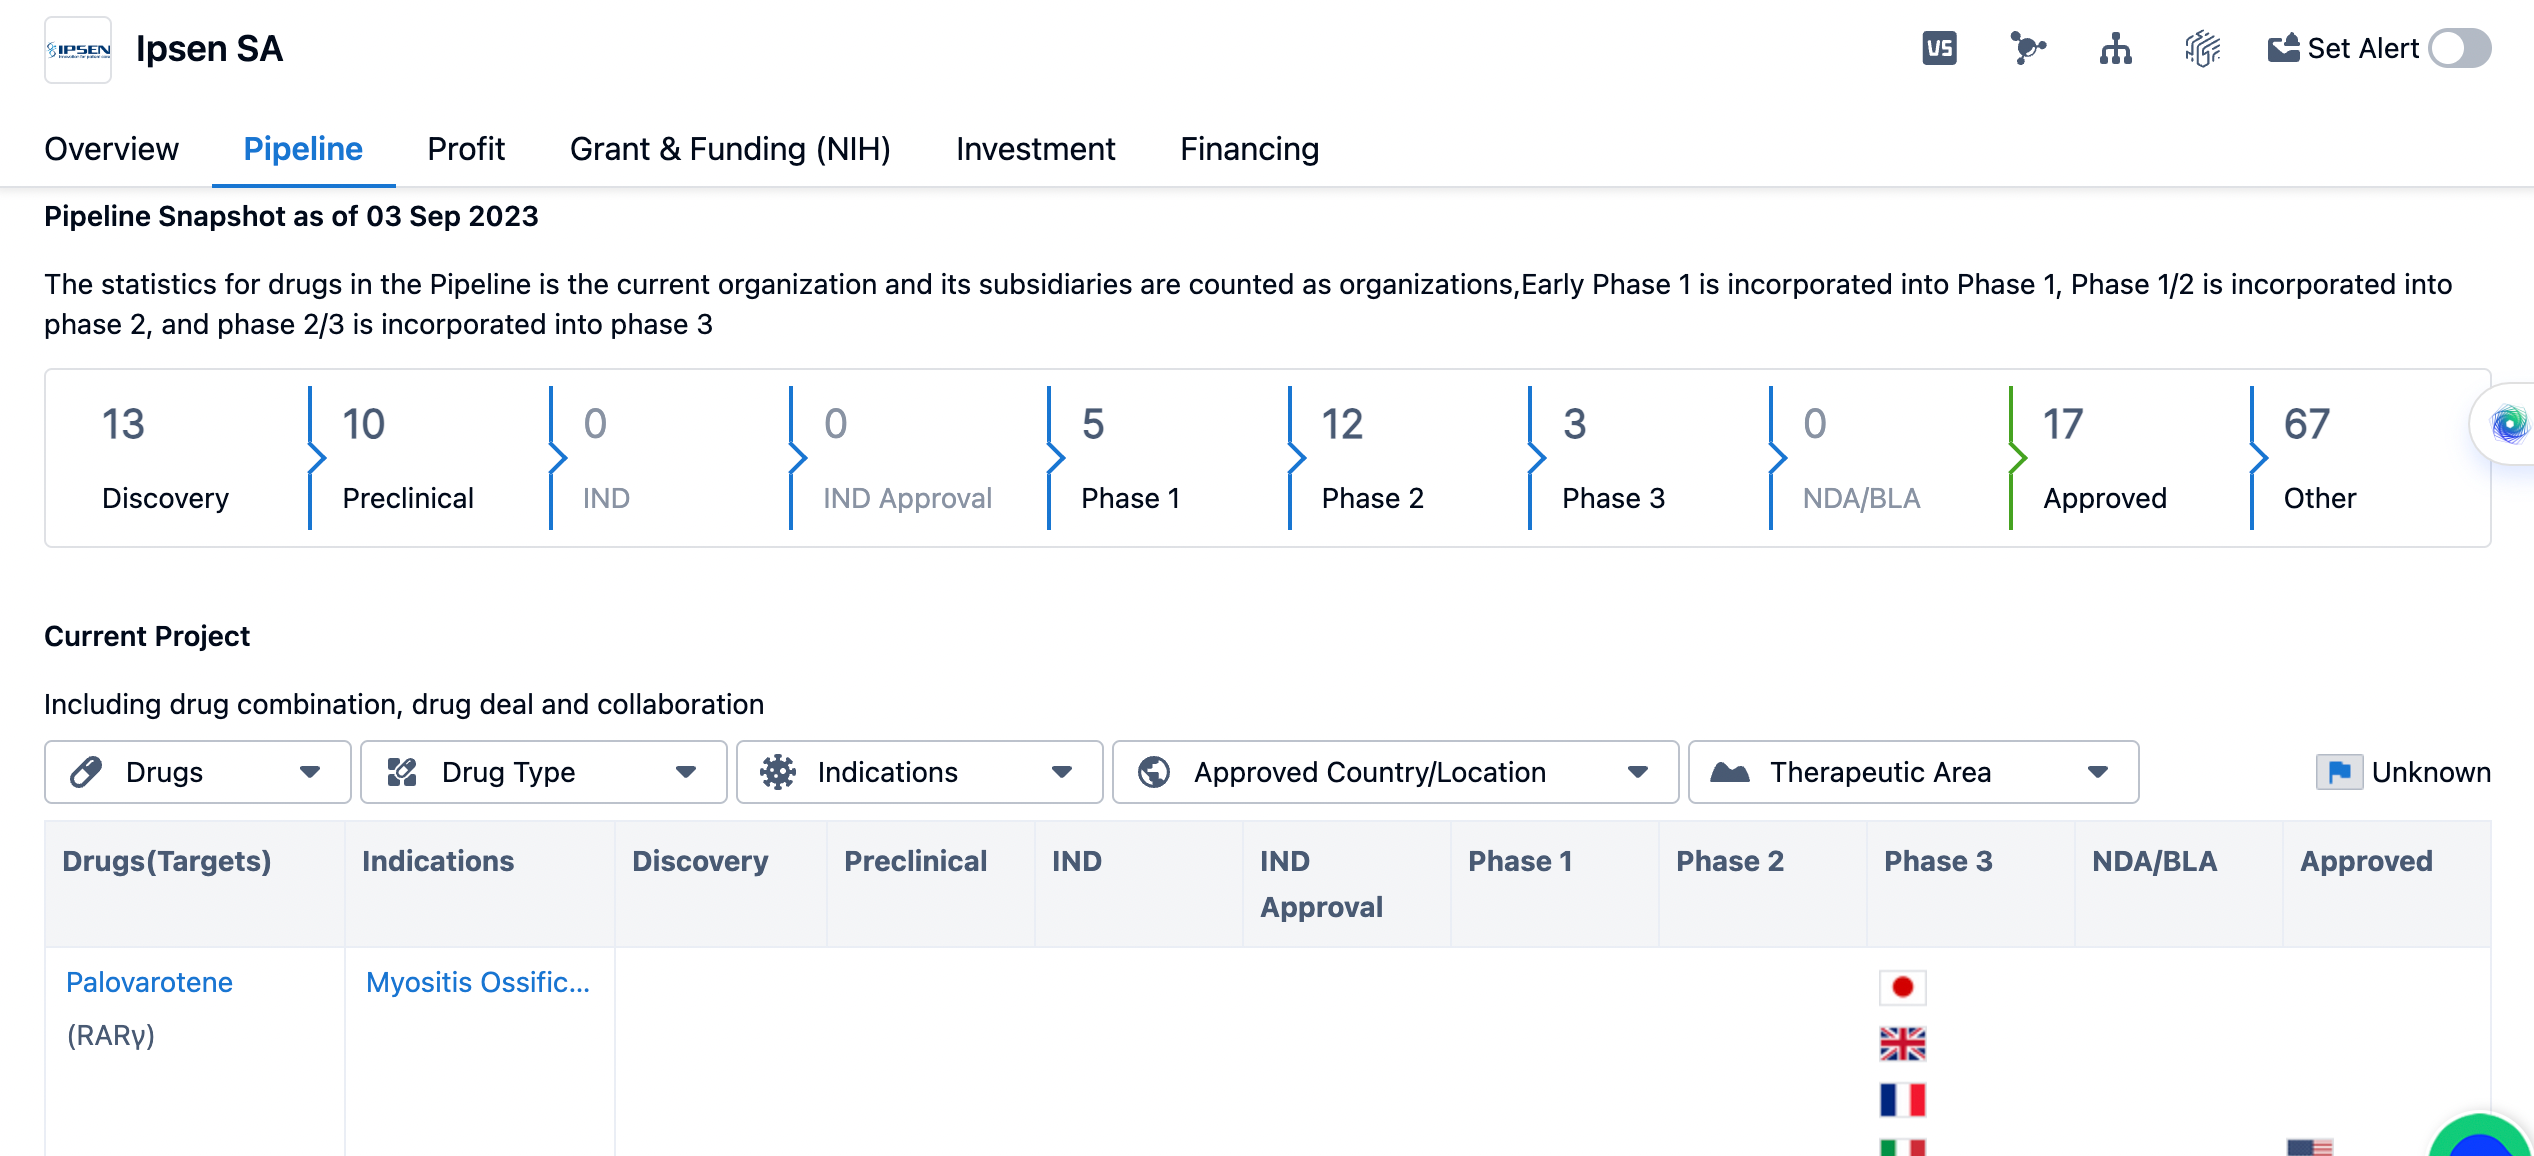The width and height of the screenshot is (2534, 1156).
Task: Switch to the Overview tab
Action: (111, 149)
